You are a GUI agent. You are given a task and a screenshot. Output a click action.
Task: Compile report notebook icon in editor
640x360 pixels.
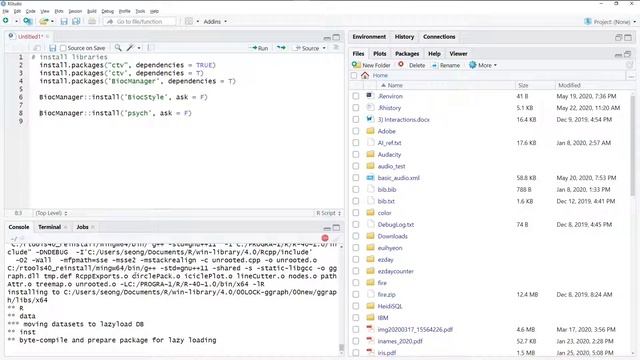click(x=151, y=48)
